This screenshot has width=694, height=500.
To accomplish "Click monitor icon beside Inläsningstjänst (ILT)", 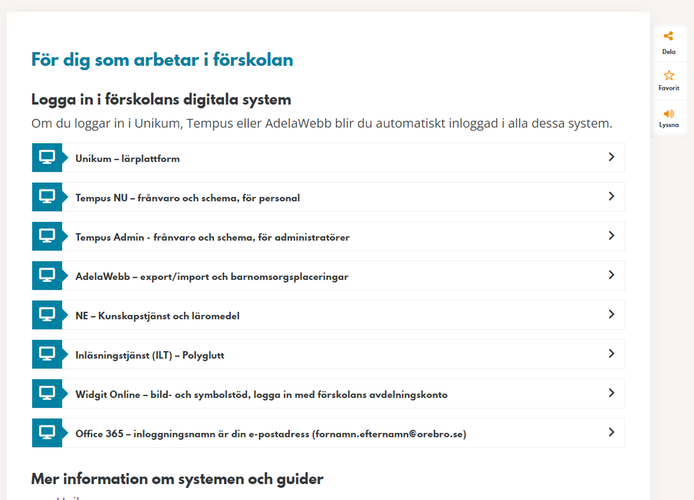I will [x=47, y=354].
